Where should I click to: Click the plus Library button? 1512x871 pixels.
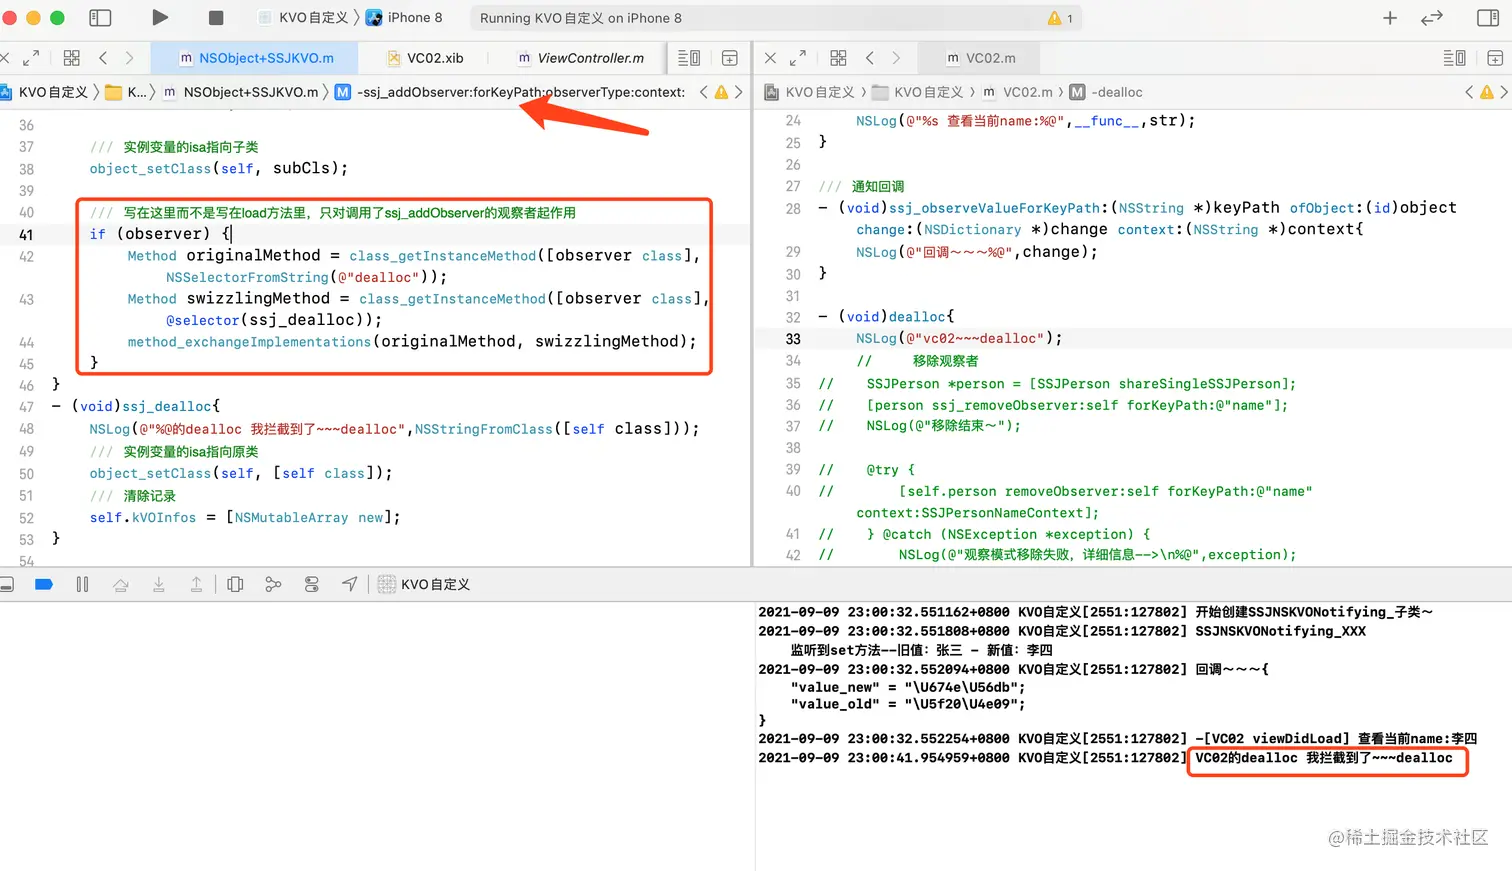coord(1389,18)
